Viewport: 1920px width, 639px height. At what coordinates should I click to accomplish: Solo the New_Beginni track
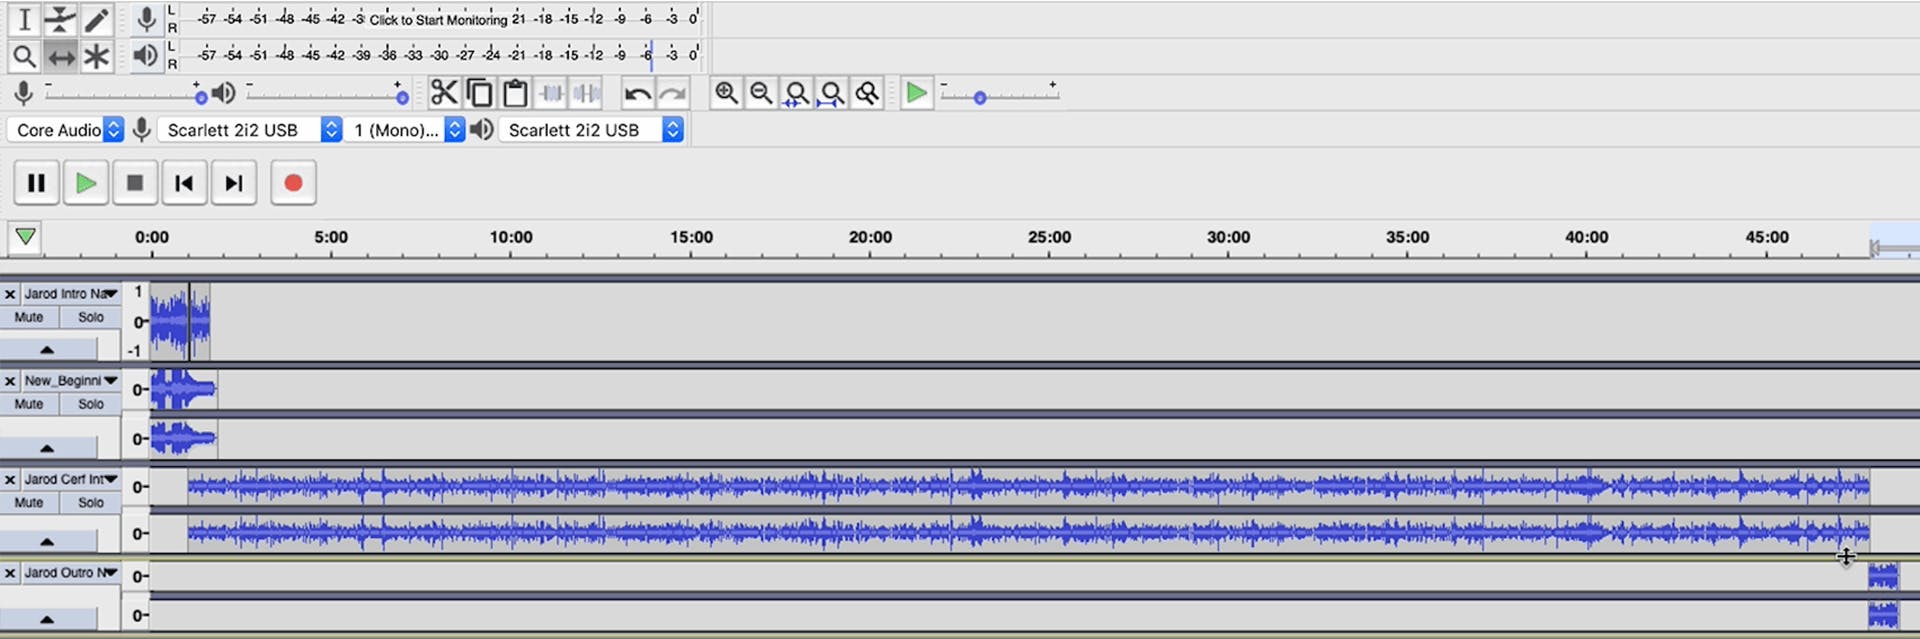[91, 404]
